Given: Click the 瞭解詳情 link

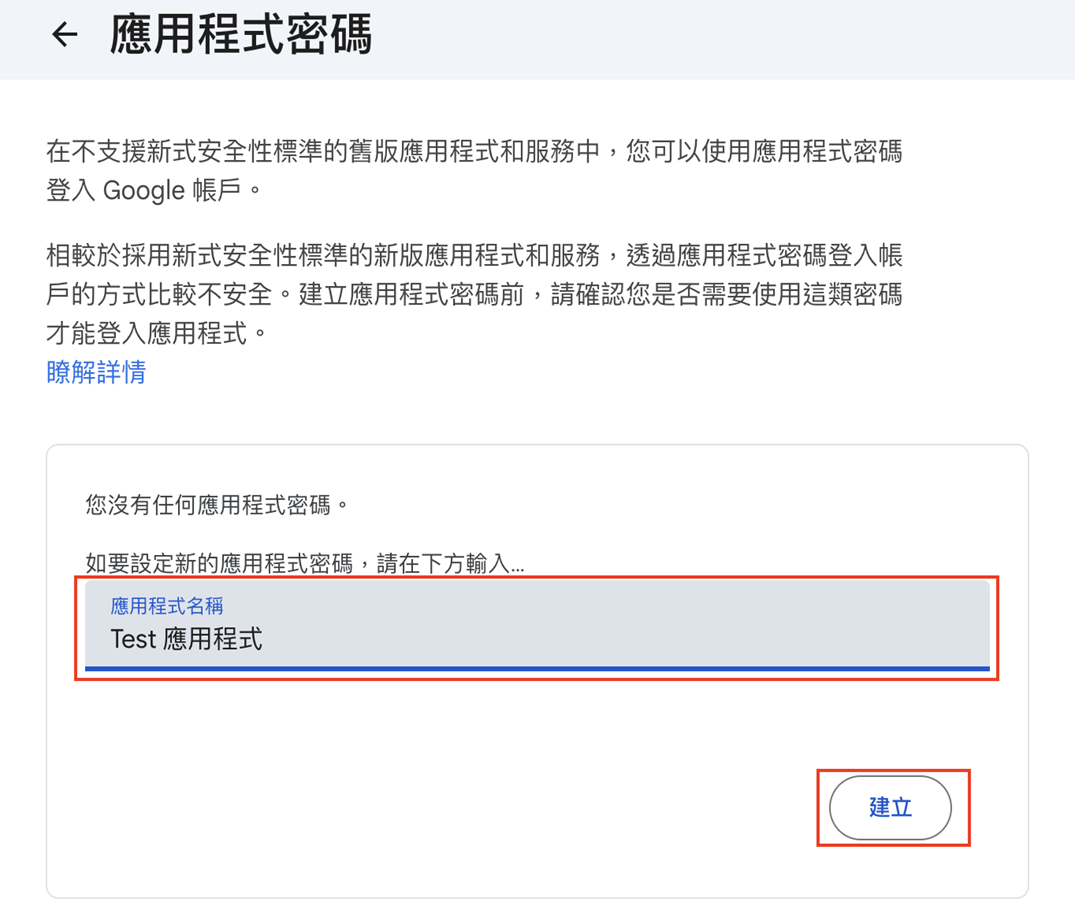Looking at the screenshot, I should (x=96, y=373).
